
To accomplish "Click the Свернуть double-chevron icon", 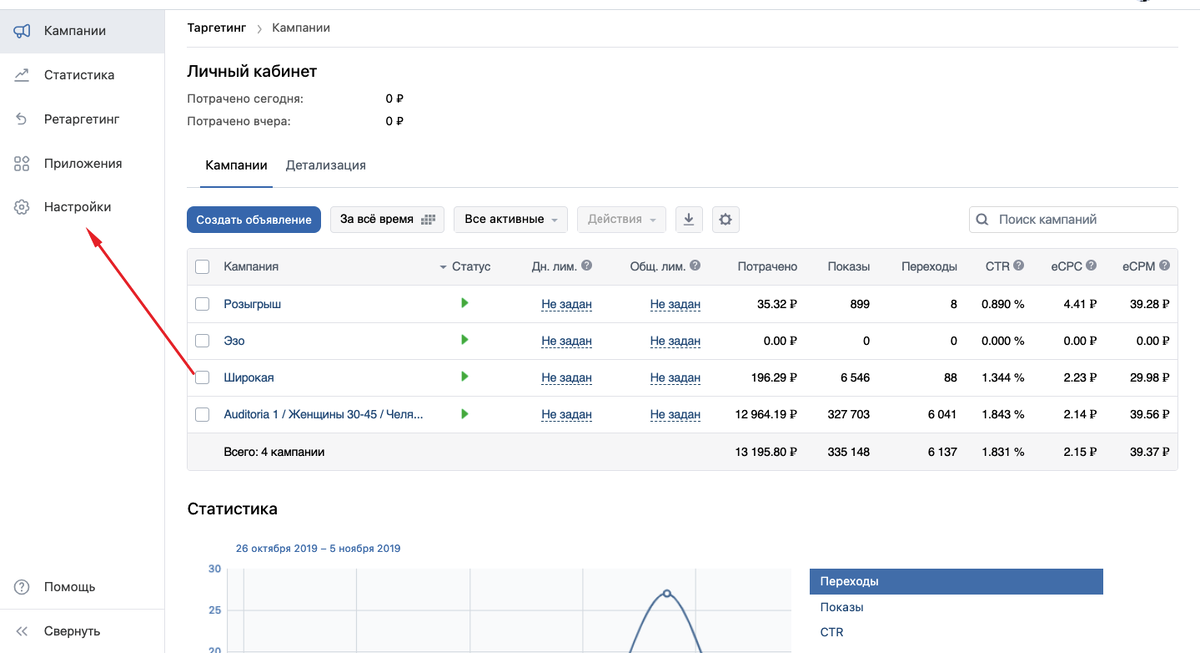I will tap(21, 631).
